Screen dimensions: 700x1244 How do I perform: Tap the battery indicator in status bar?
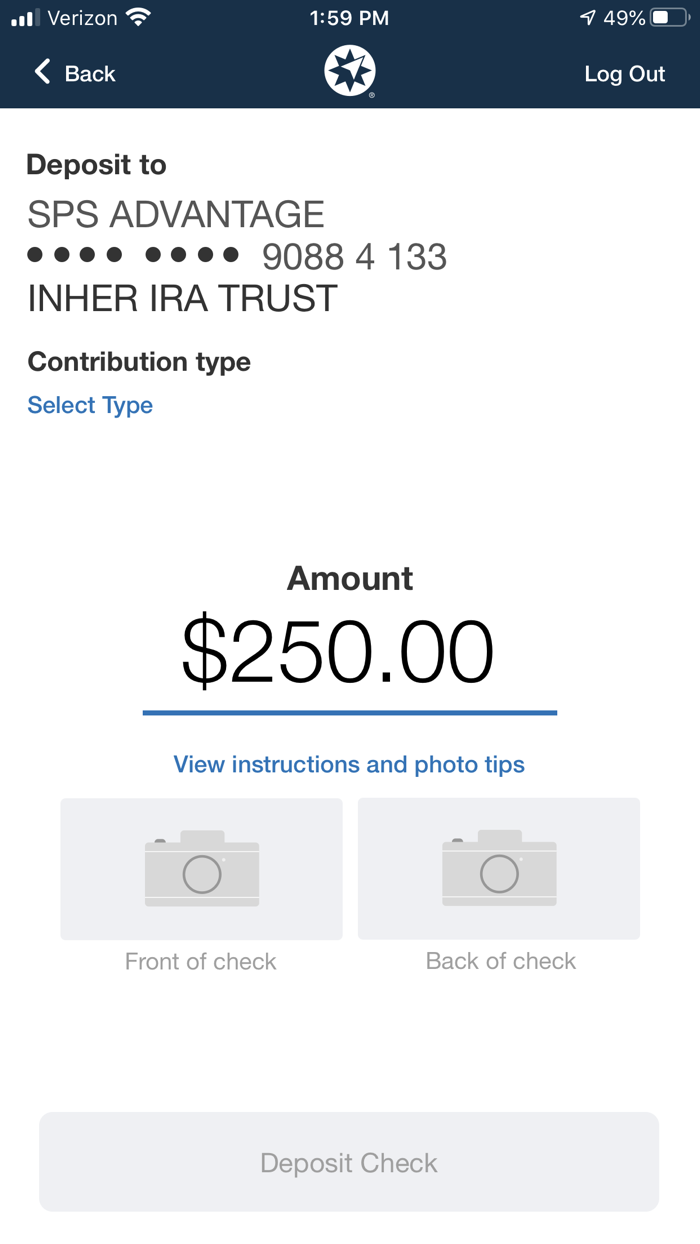coord(669,16)
